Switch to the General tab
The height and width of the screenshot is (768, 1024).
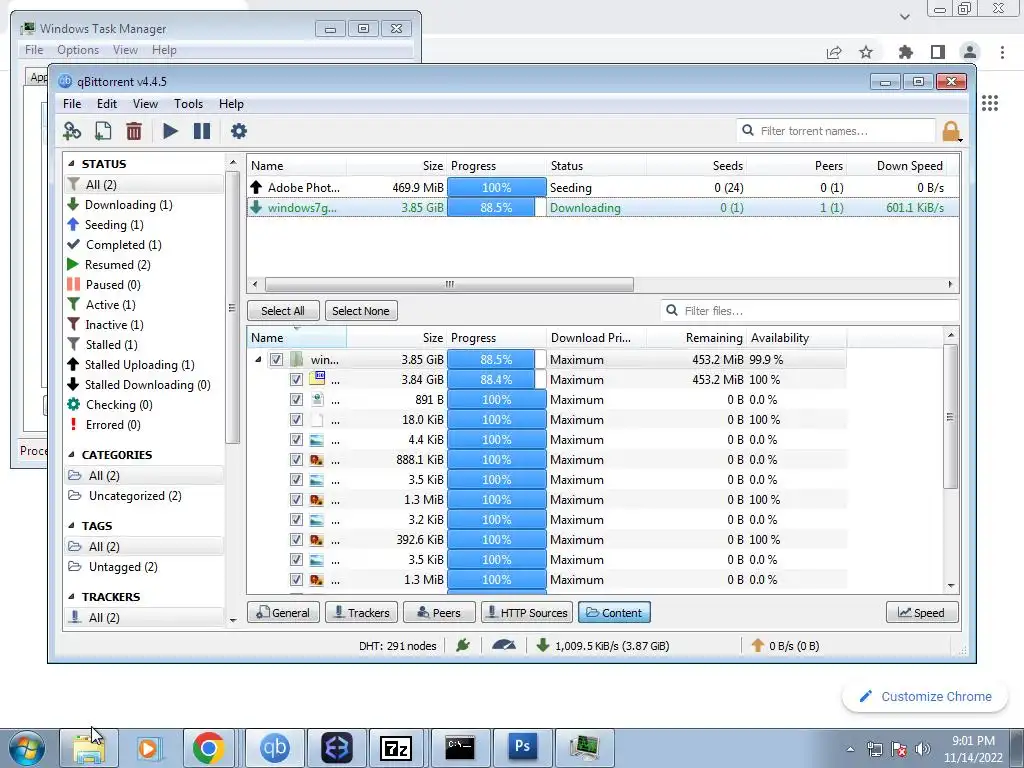283,613
